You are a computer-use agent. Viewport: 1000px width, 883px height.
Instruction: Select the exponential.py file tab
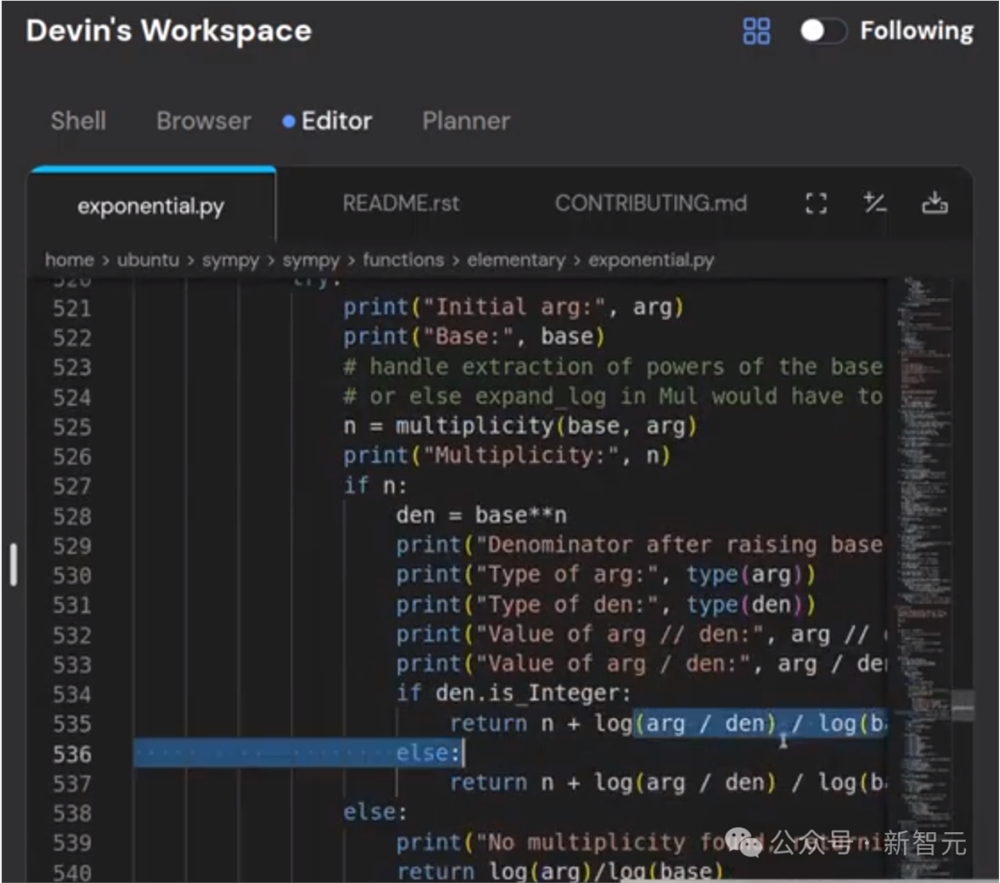click(x=151, y=206)
